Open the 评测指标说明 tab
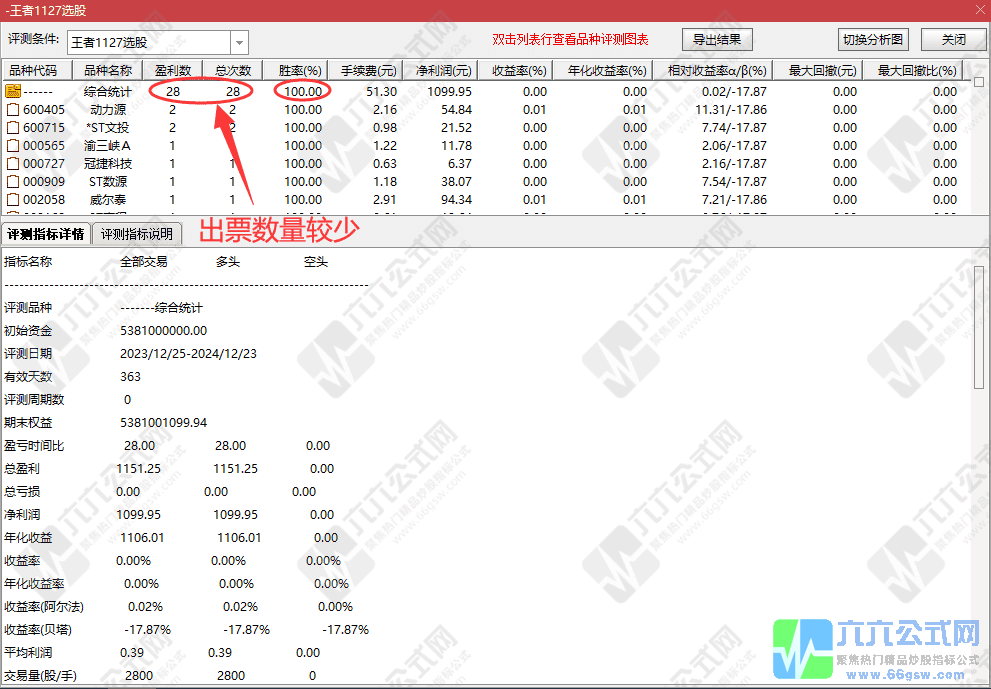Image resolution: width=991 pixels, height=689 pixels. 136,233
